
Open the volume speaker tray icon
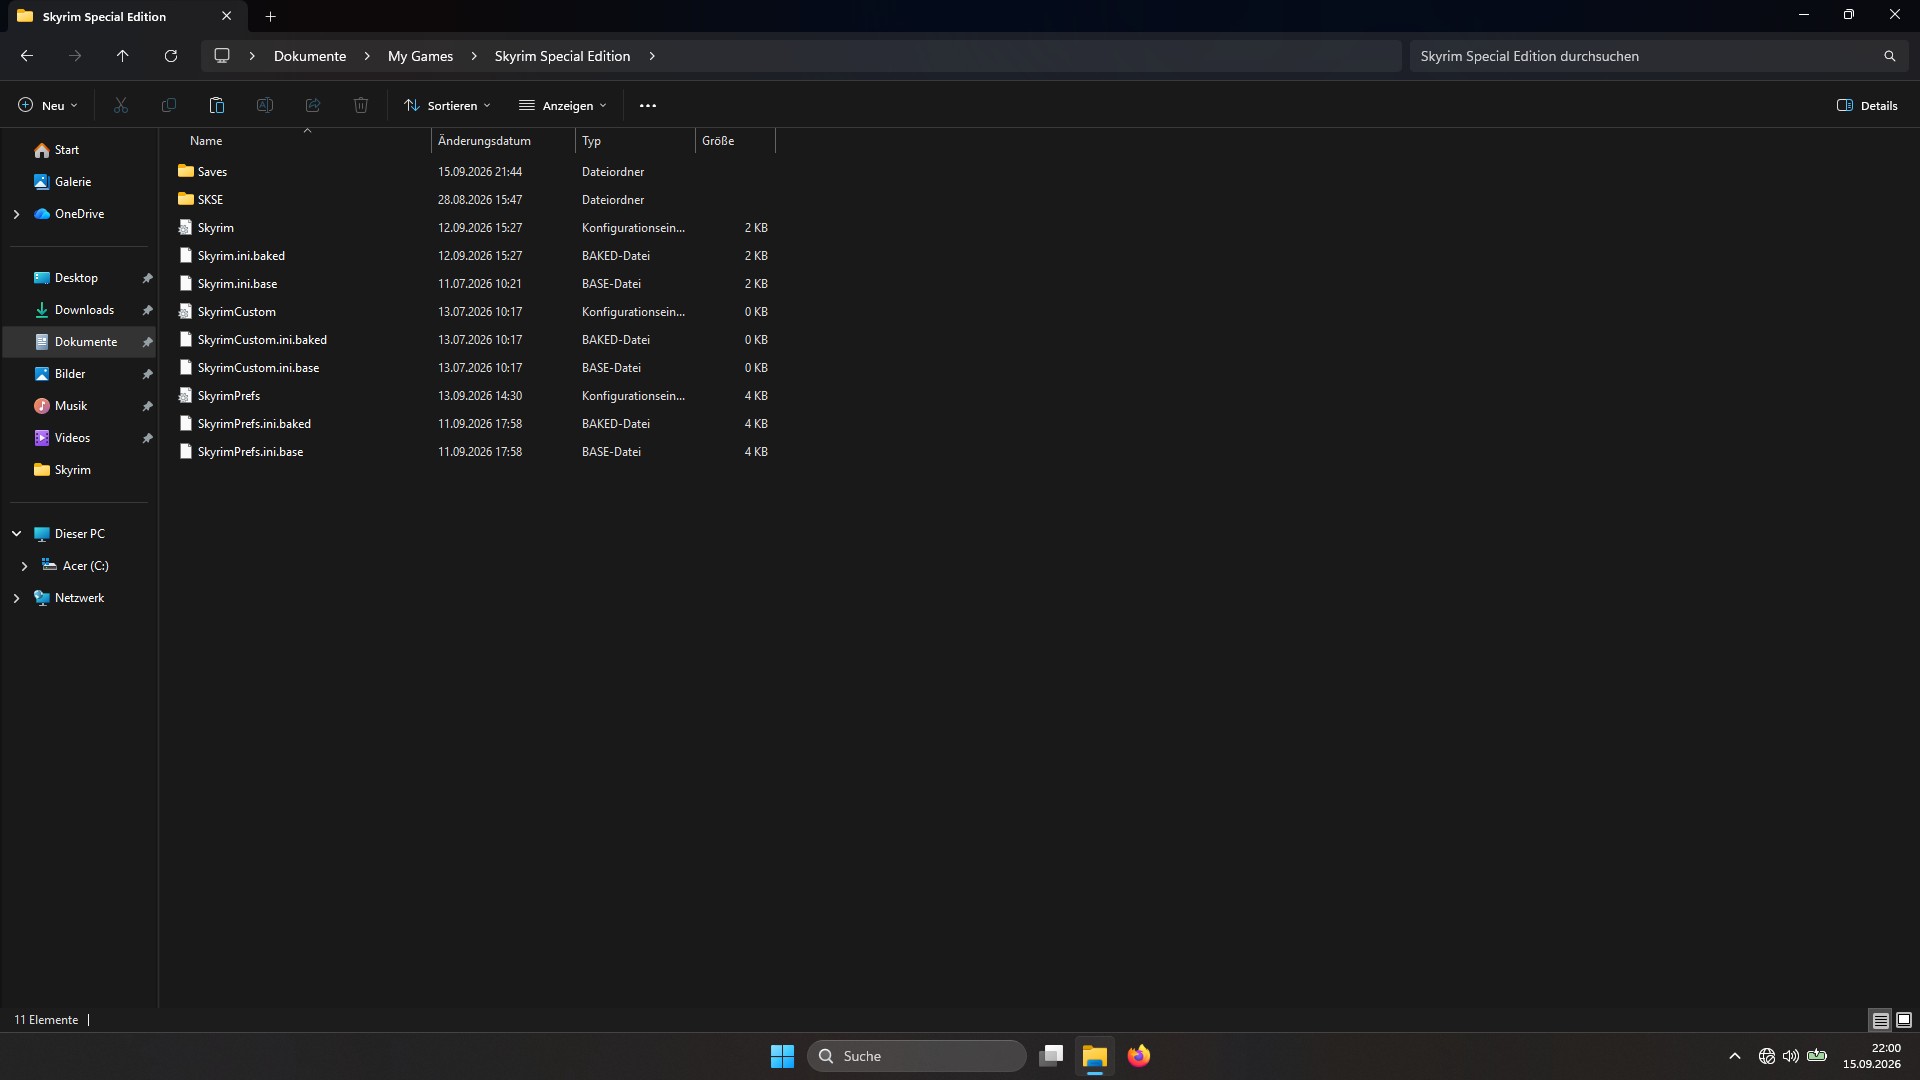click(1791, 1056)
